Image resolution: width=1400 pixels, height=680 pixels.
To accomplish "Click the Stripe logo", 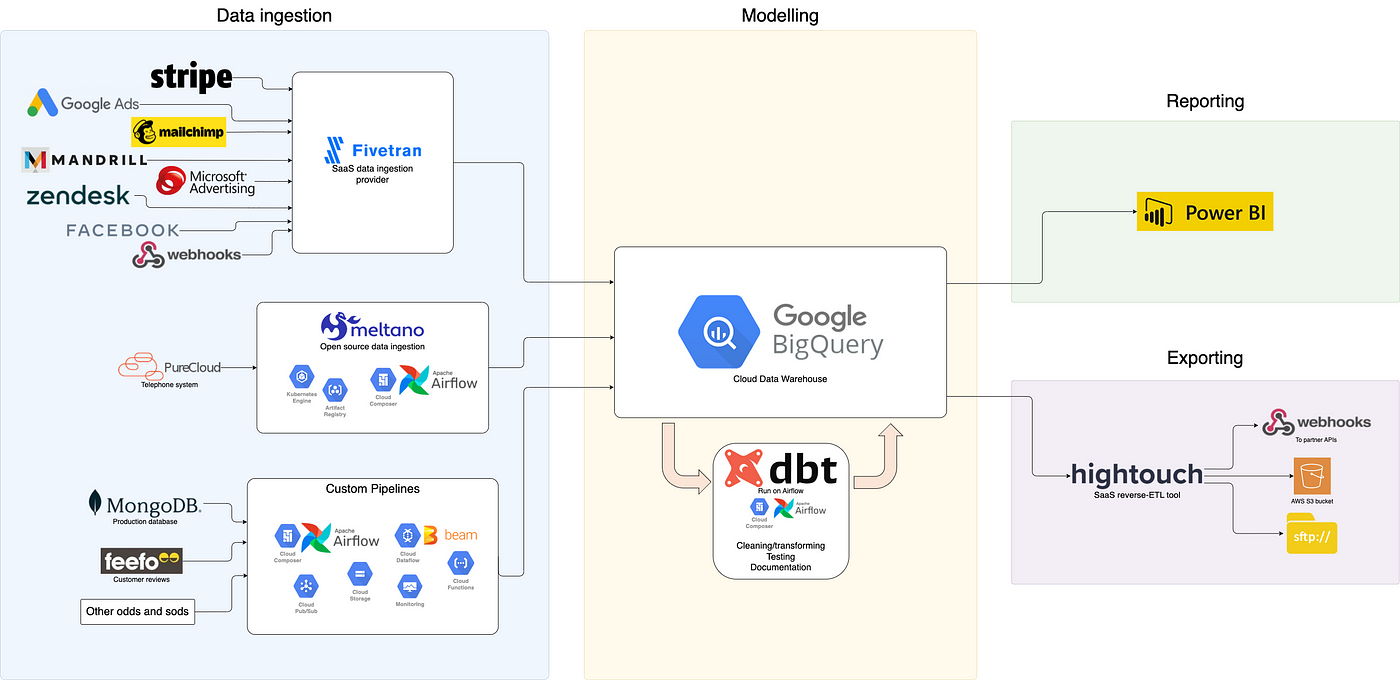I will [191, 78].
